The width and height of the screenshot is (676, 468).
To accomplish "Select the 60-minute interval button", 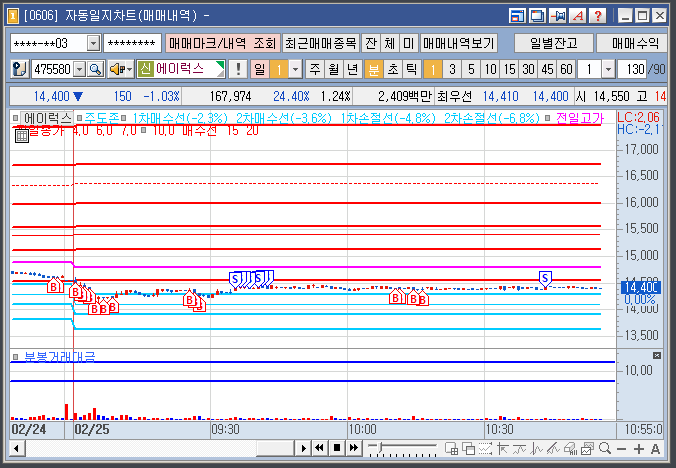I will 566,69.
